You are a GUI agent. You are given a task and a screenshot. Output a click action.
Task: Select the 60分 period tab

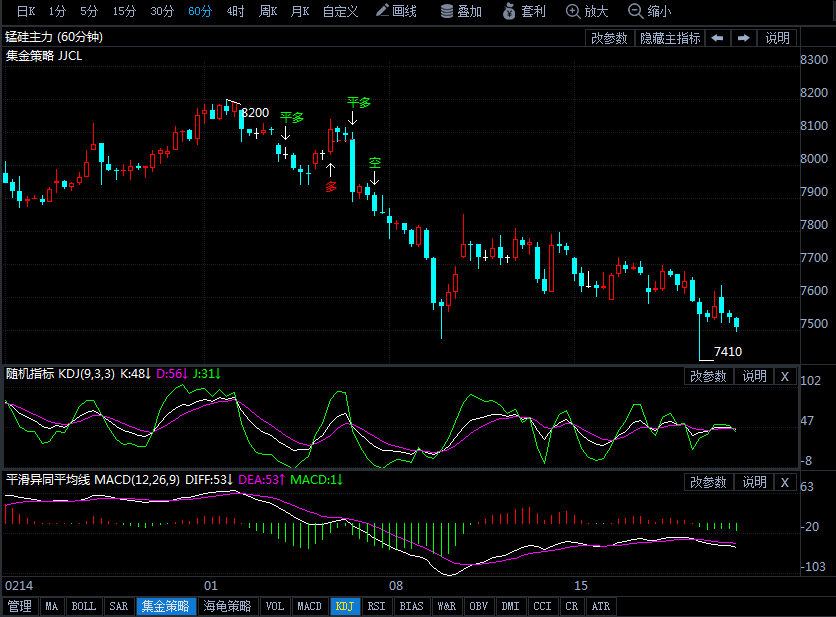tap(200, 11)
